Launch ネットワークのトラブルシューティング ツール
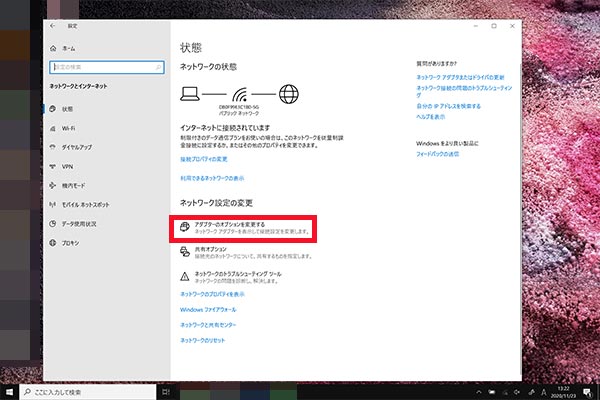 [x=230, y=278]
